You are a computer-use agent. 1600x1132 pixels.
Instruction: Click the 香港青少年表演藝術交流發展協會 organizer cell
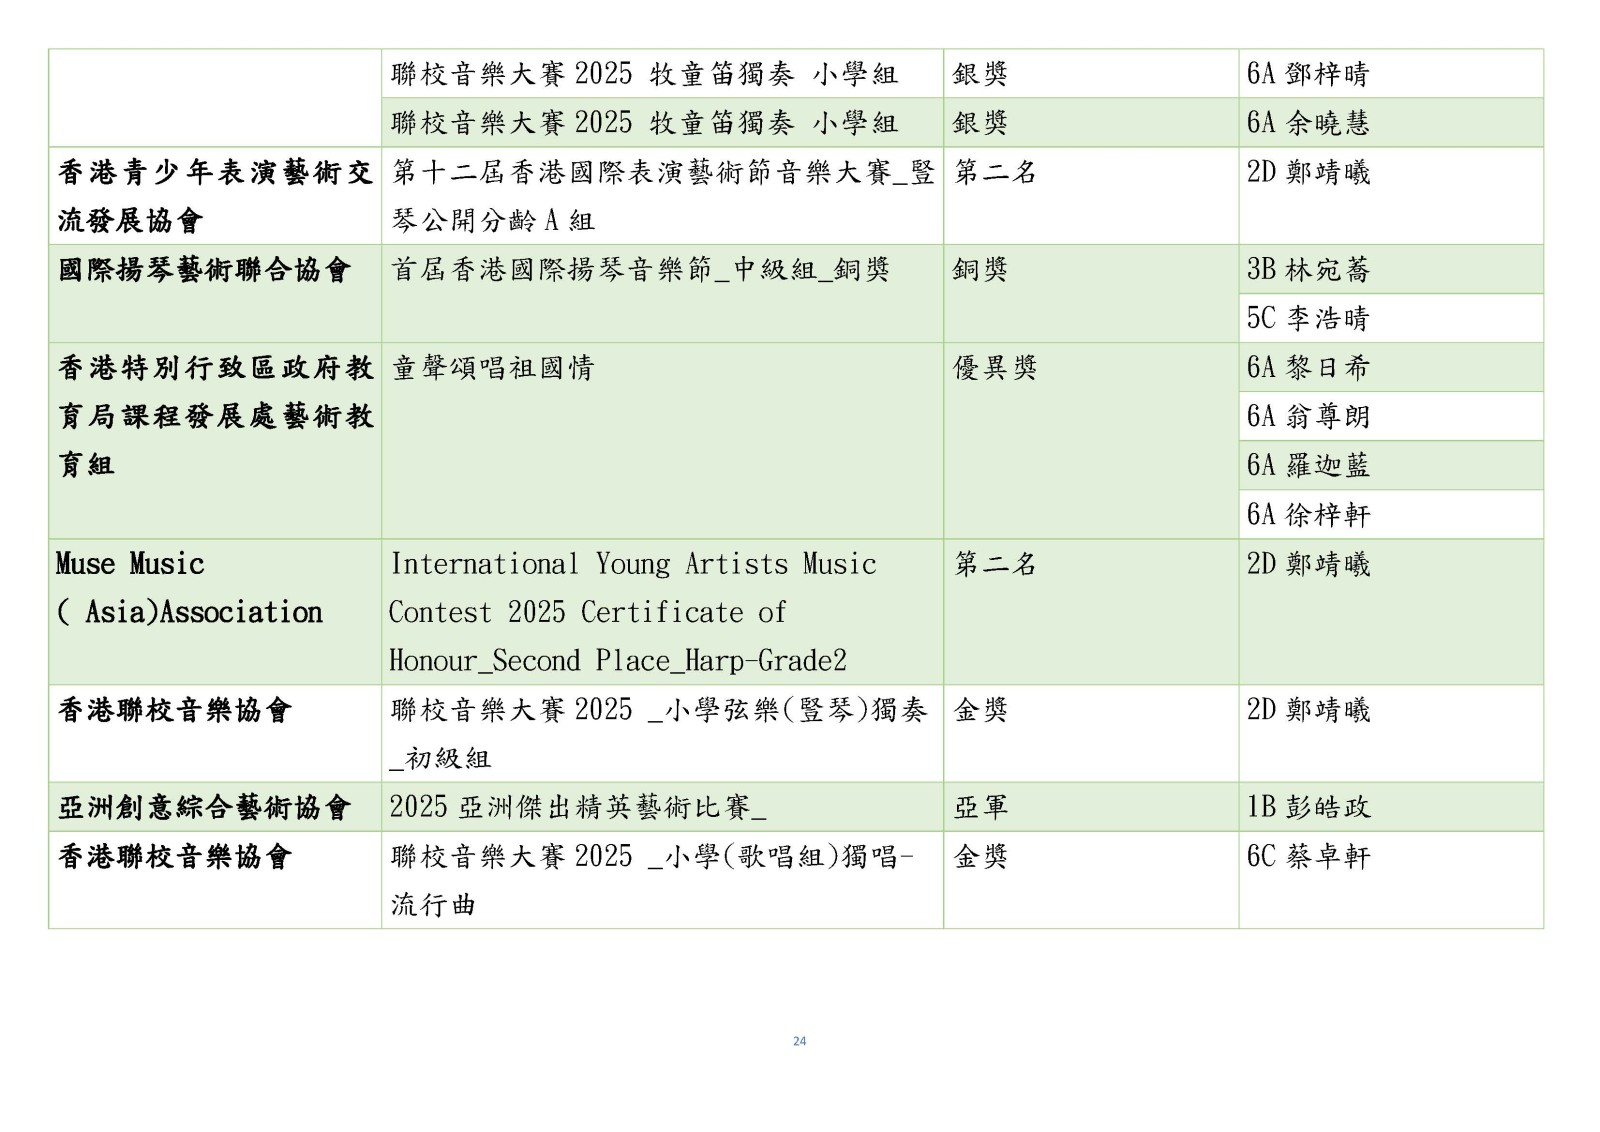coord(214,196)
